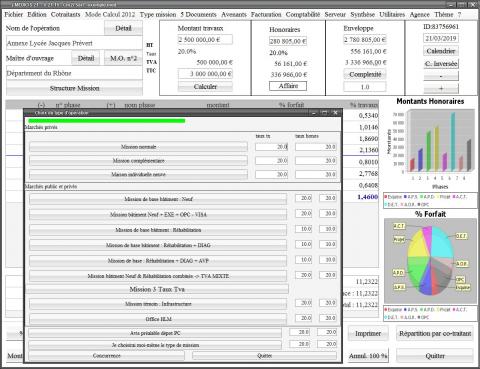The height and width of the screenshot is (369, 480).
Task: Click the plus button under C. inversée
Action: [x=441, y=89]
